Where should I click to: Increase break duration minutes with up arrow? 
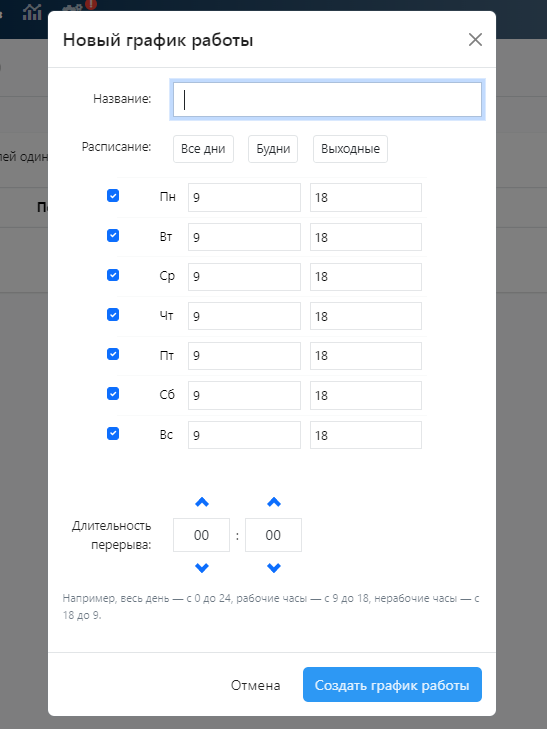tap(274, 502)
